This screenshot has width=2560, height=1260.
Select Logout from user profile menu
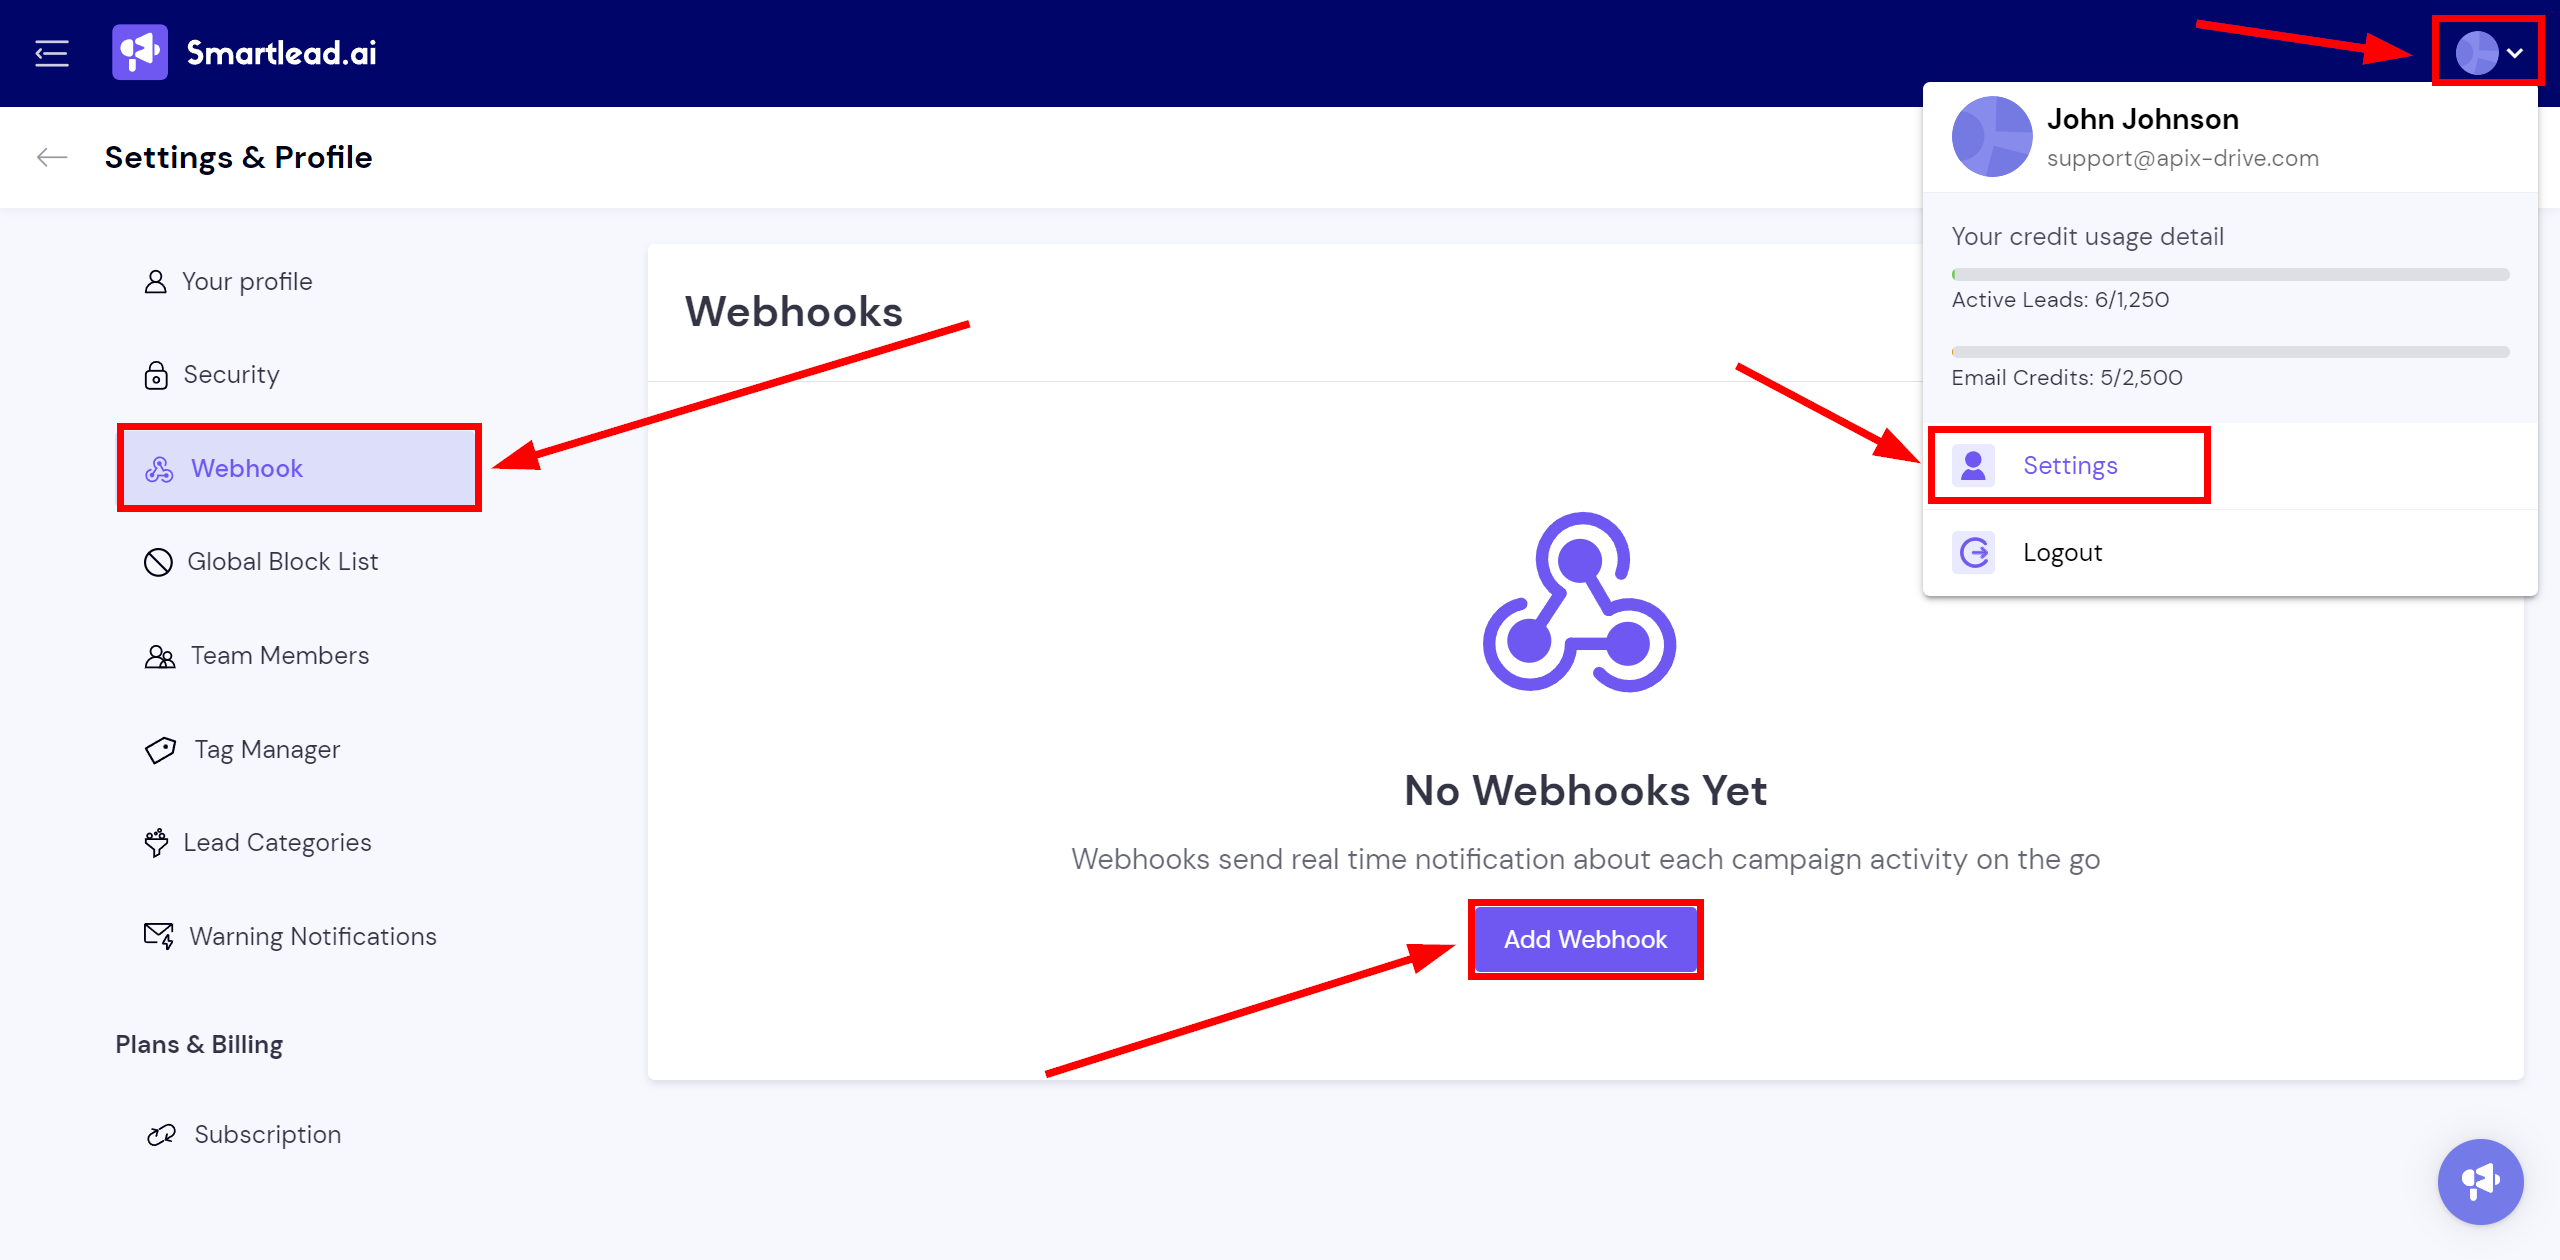pyautogui.click(x=2064, y=552)
